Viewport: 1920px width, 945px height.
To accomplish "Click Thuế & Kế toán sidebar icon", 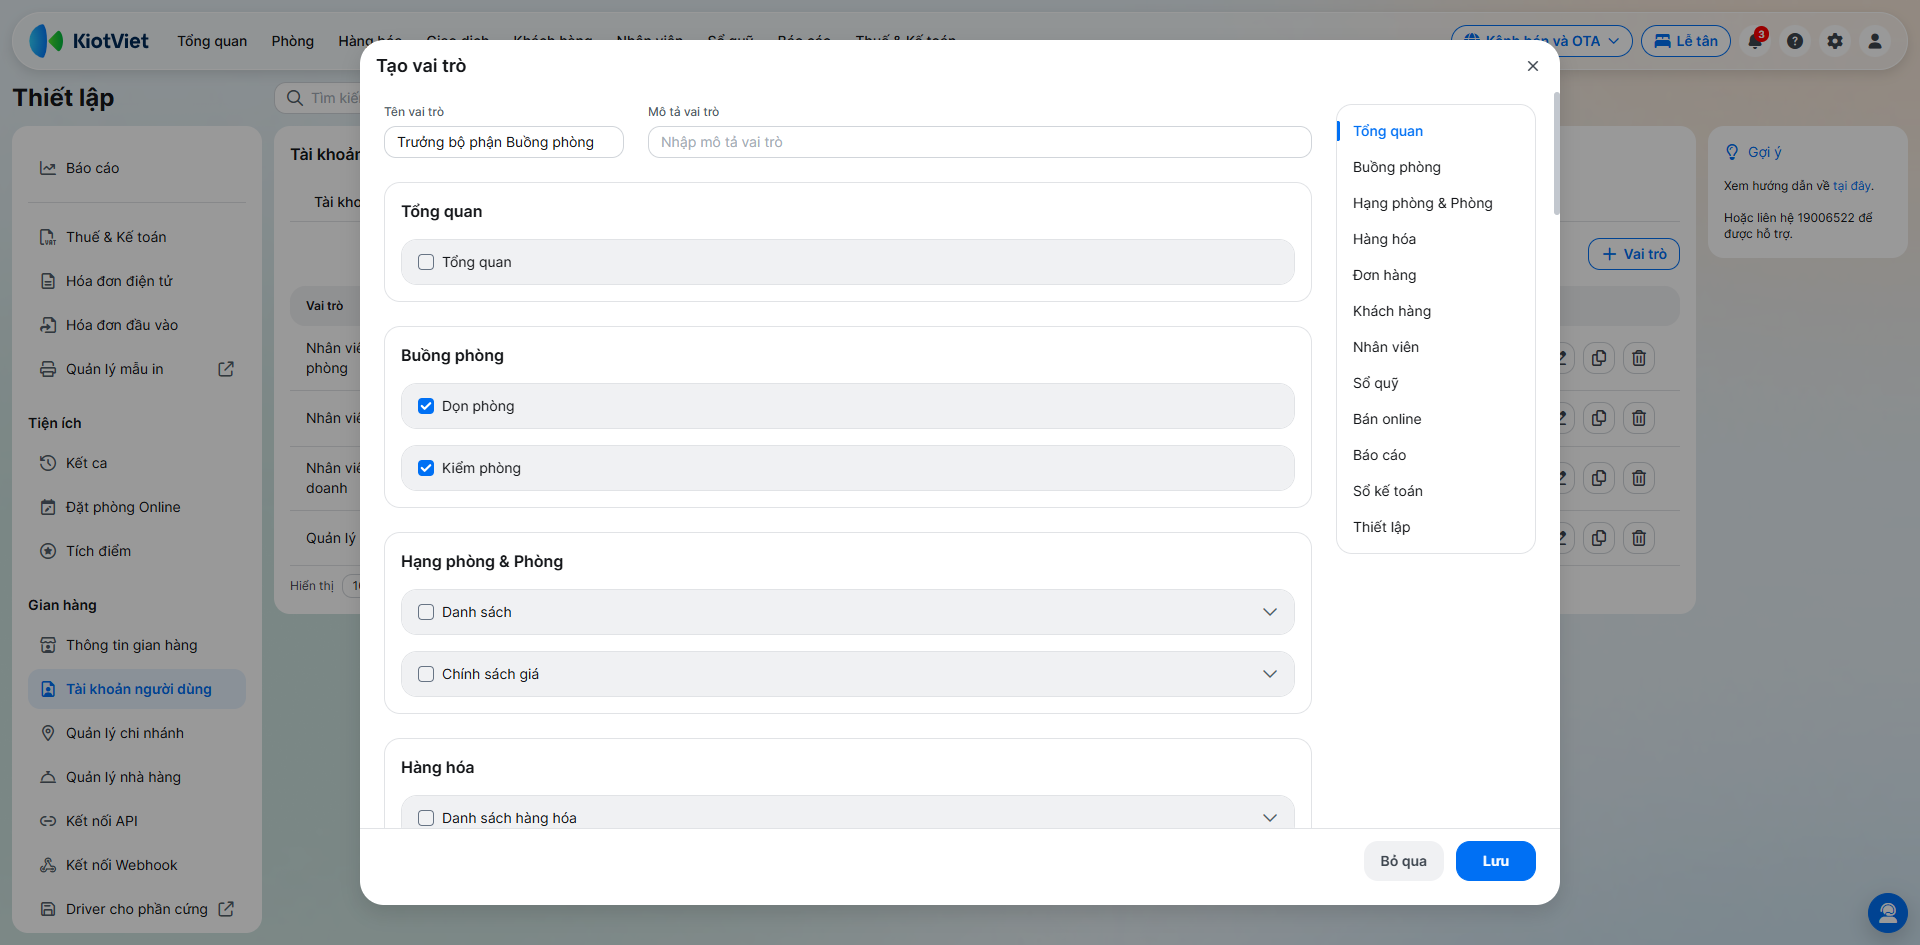I will pyautogui.click(x=48, y=237).
